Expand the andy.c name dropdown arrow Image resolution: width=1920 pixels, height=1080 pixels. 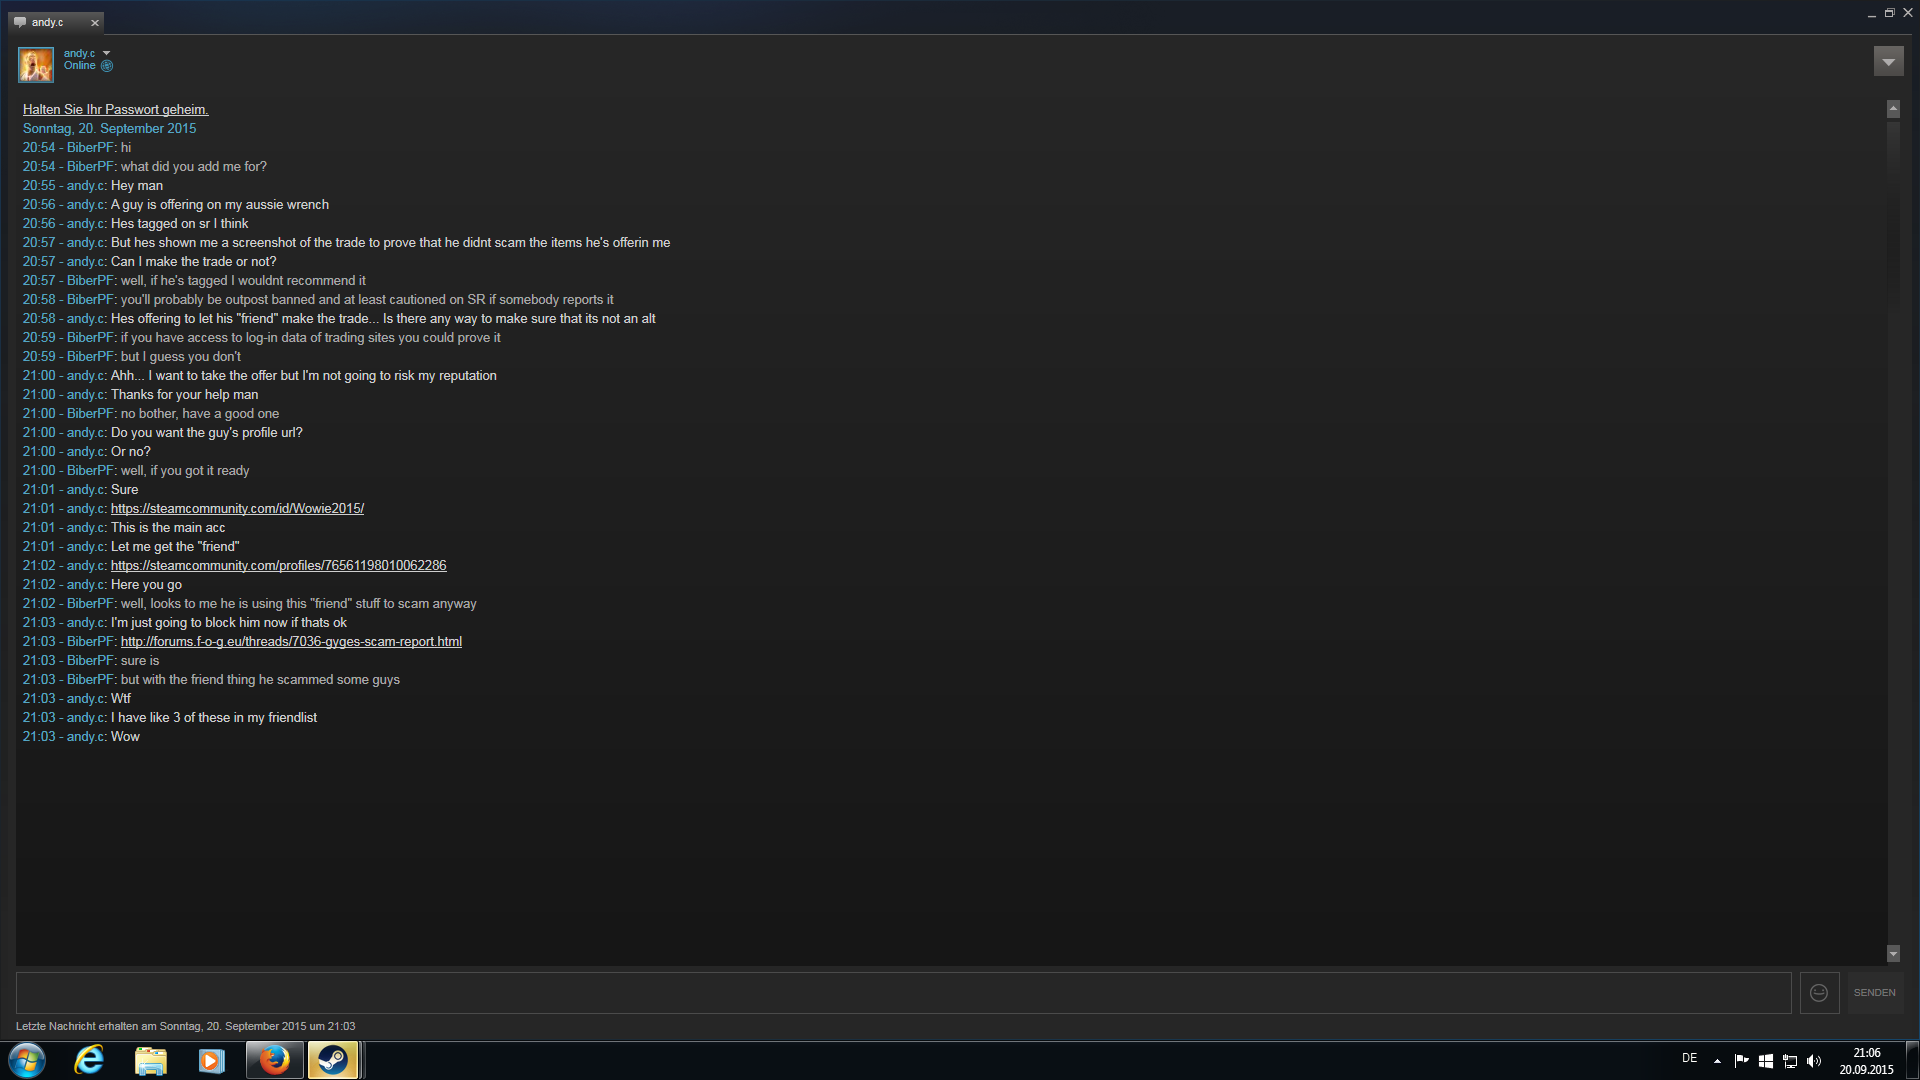106,53
